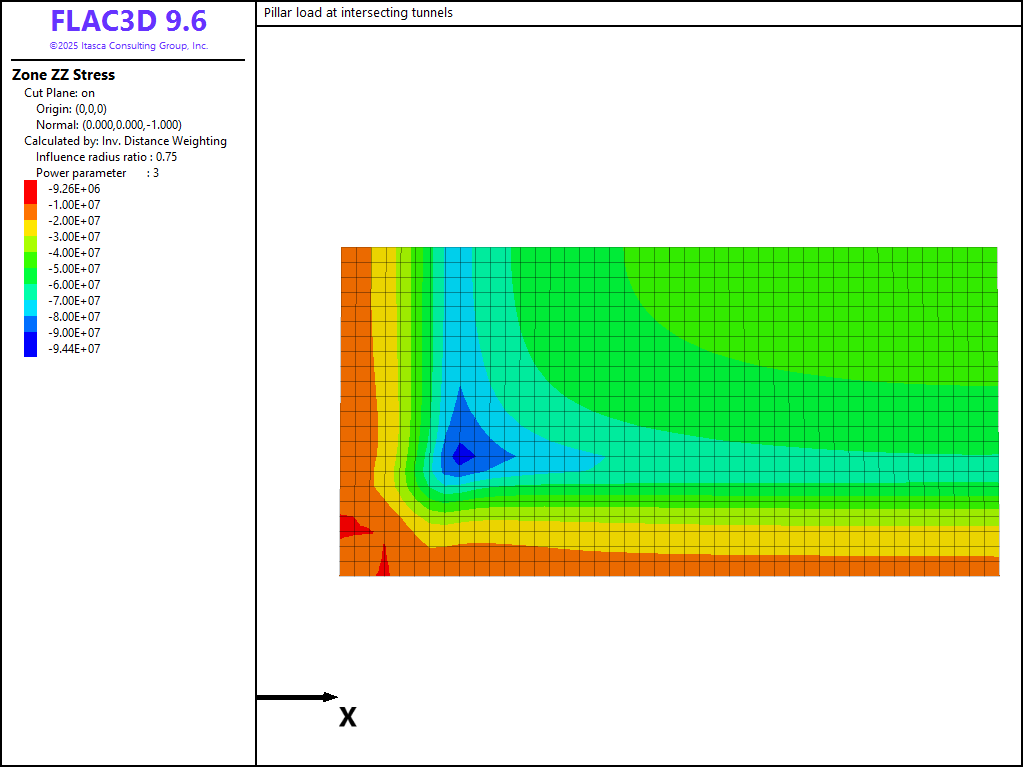Click the 'Pillar load at intersecting tunnels' title
The height and width of the screenshot is (768, 1024).
[358, 13]
